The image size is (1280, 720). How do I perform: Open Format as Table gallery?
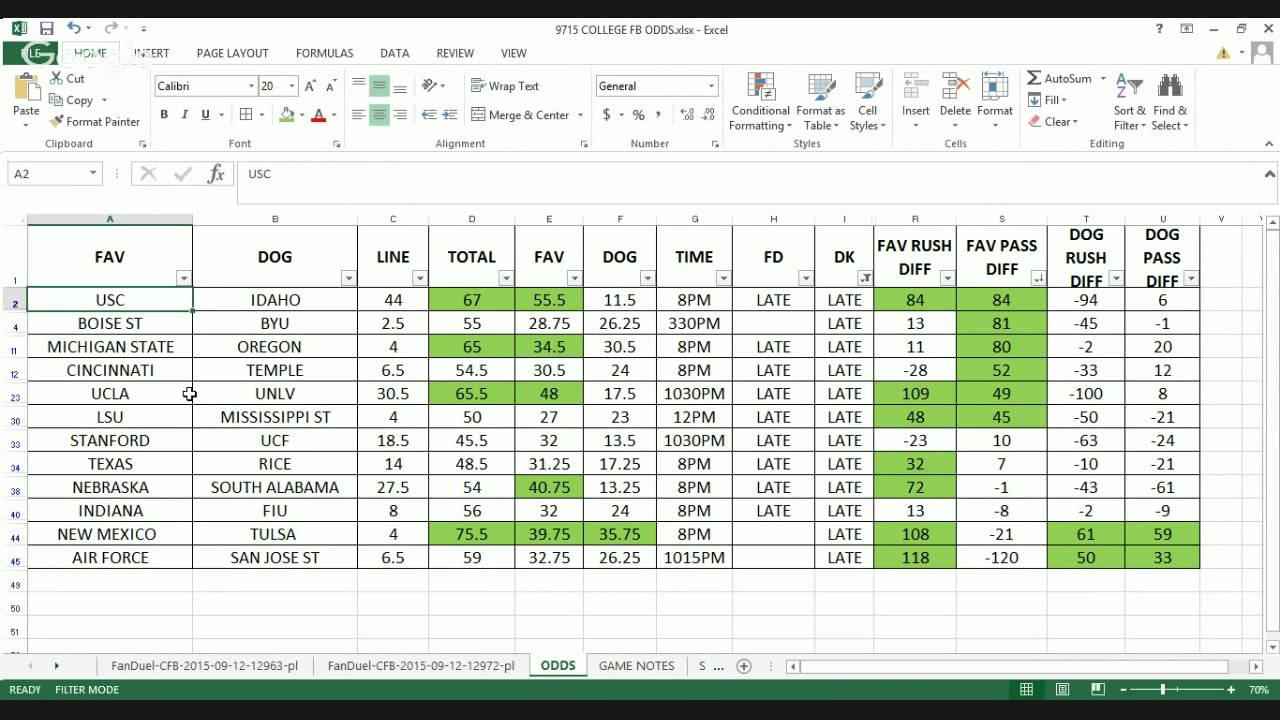pyautogui.click(x=821, y=102)
